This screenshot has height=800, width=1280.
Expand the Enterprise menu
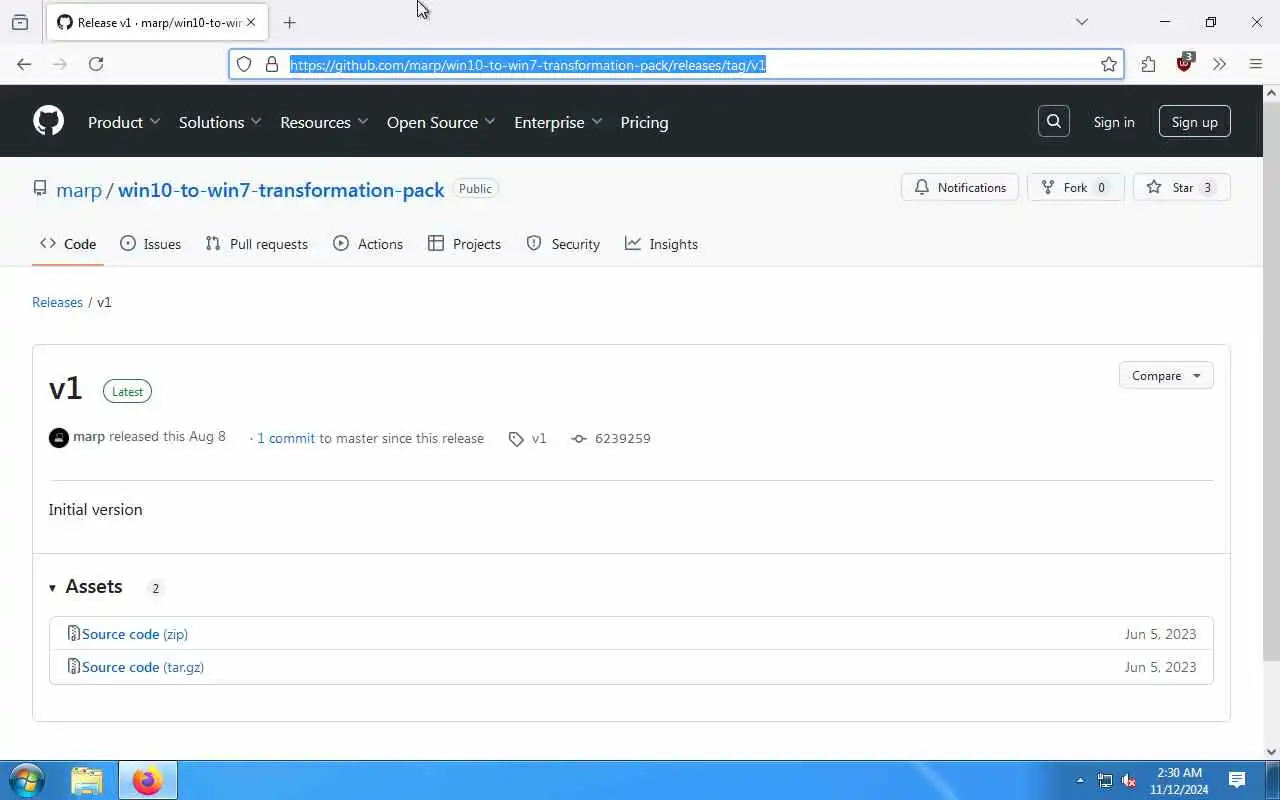tap(558, 122)
